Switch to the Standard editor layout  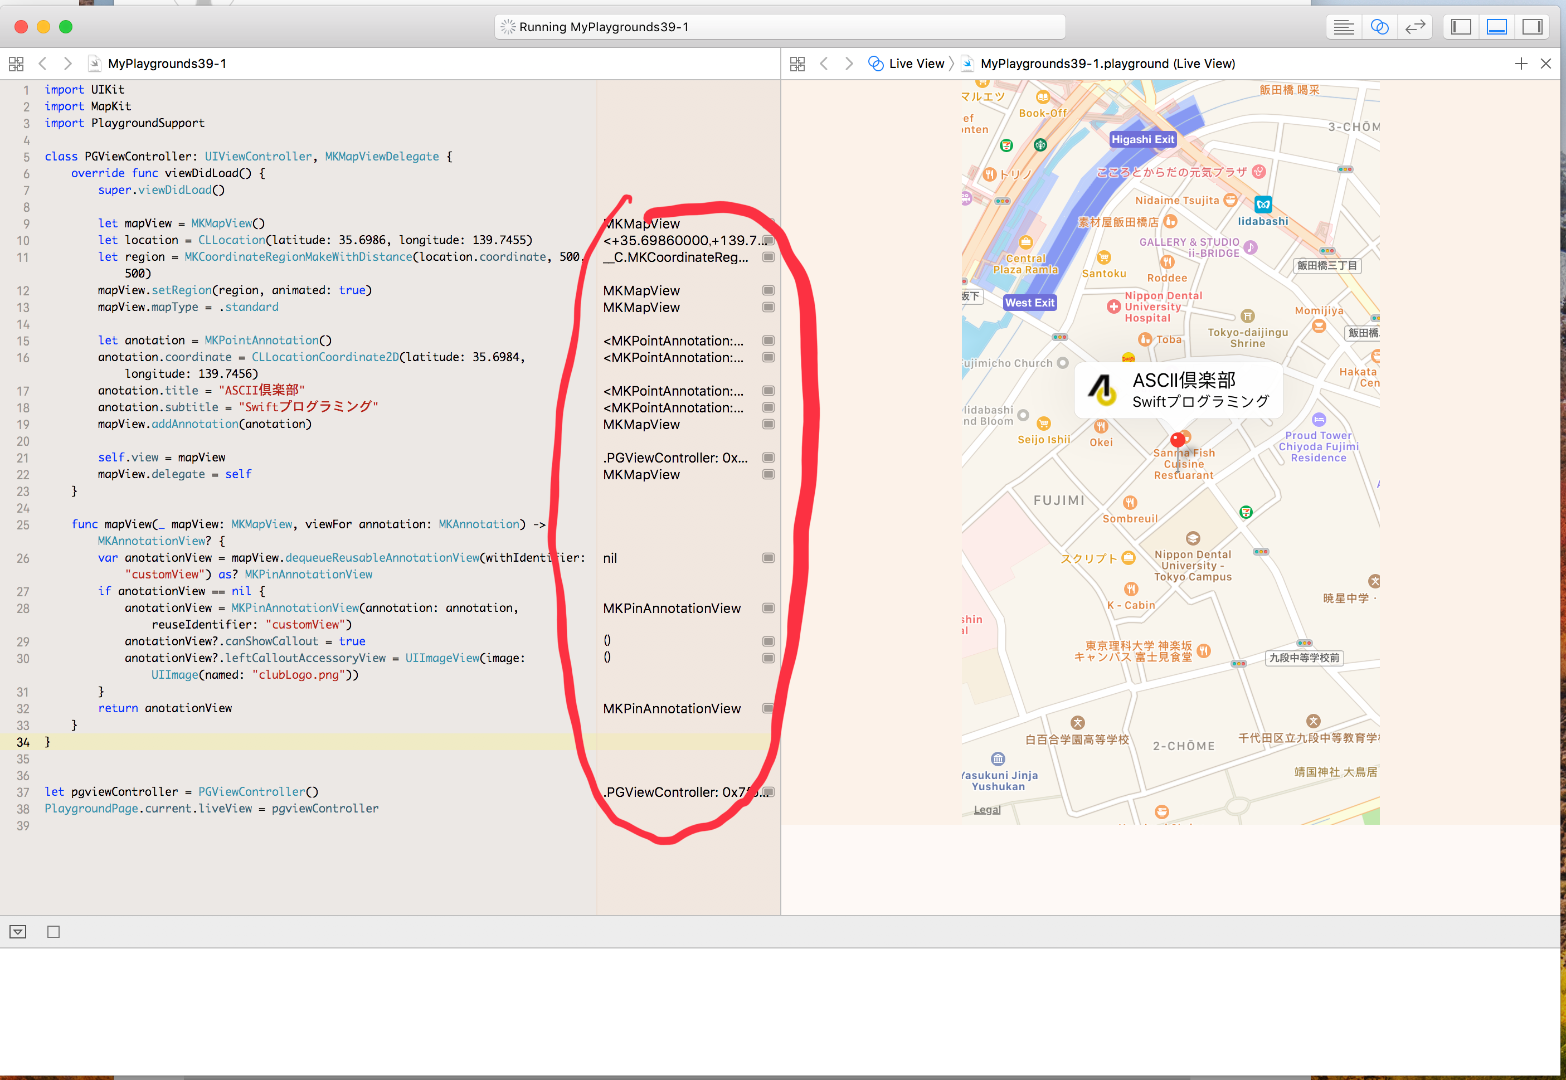click(1343, 27)
